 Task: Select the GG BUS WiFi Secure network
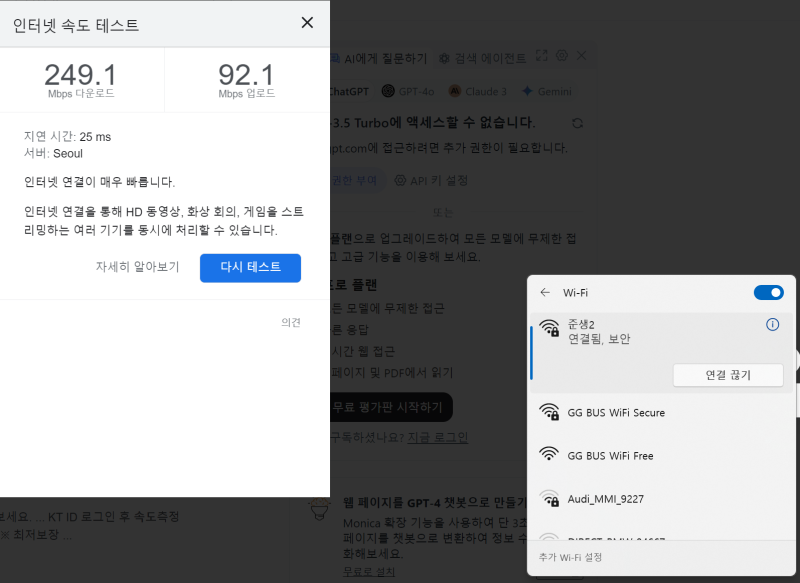661,412
